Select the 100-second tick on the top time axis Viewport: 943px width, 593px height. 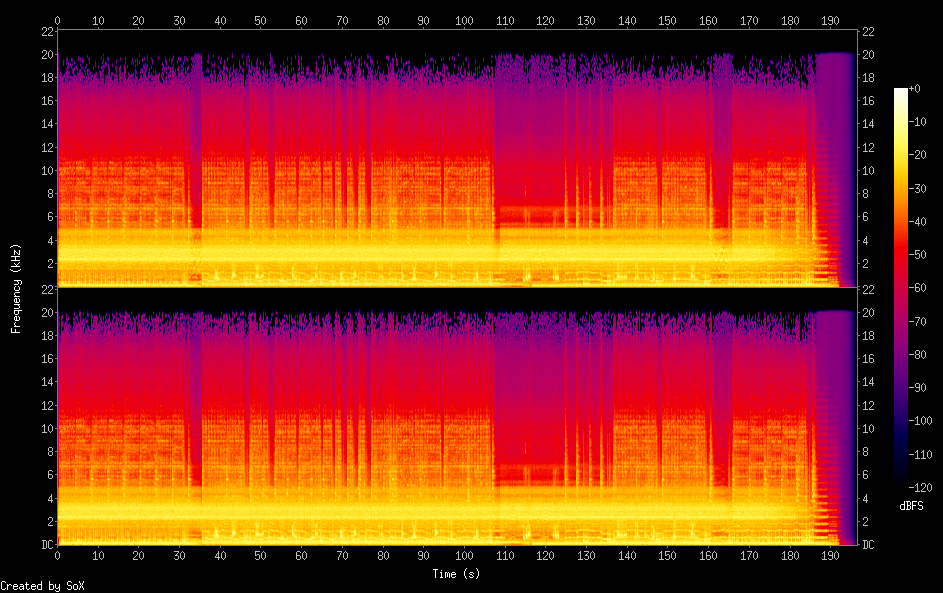click(464, 20)
